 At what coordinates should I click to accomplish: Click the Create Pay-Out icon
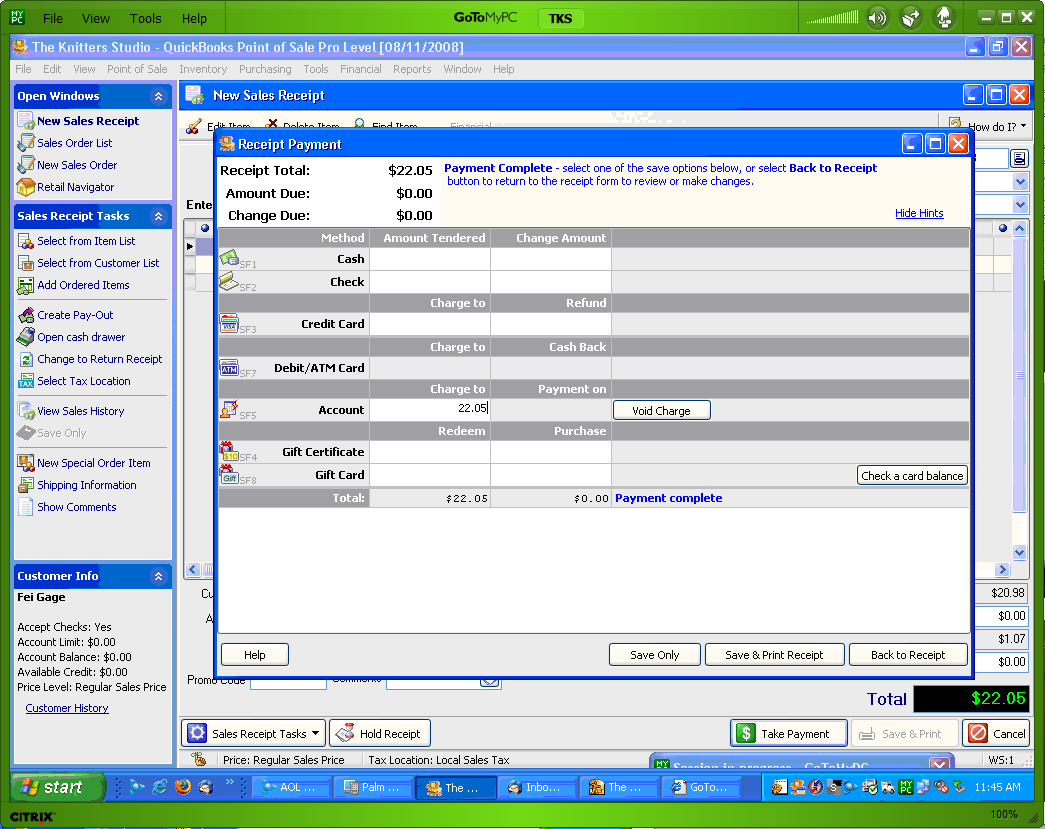click(26, 315)
